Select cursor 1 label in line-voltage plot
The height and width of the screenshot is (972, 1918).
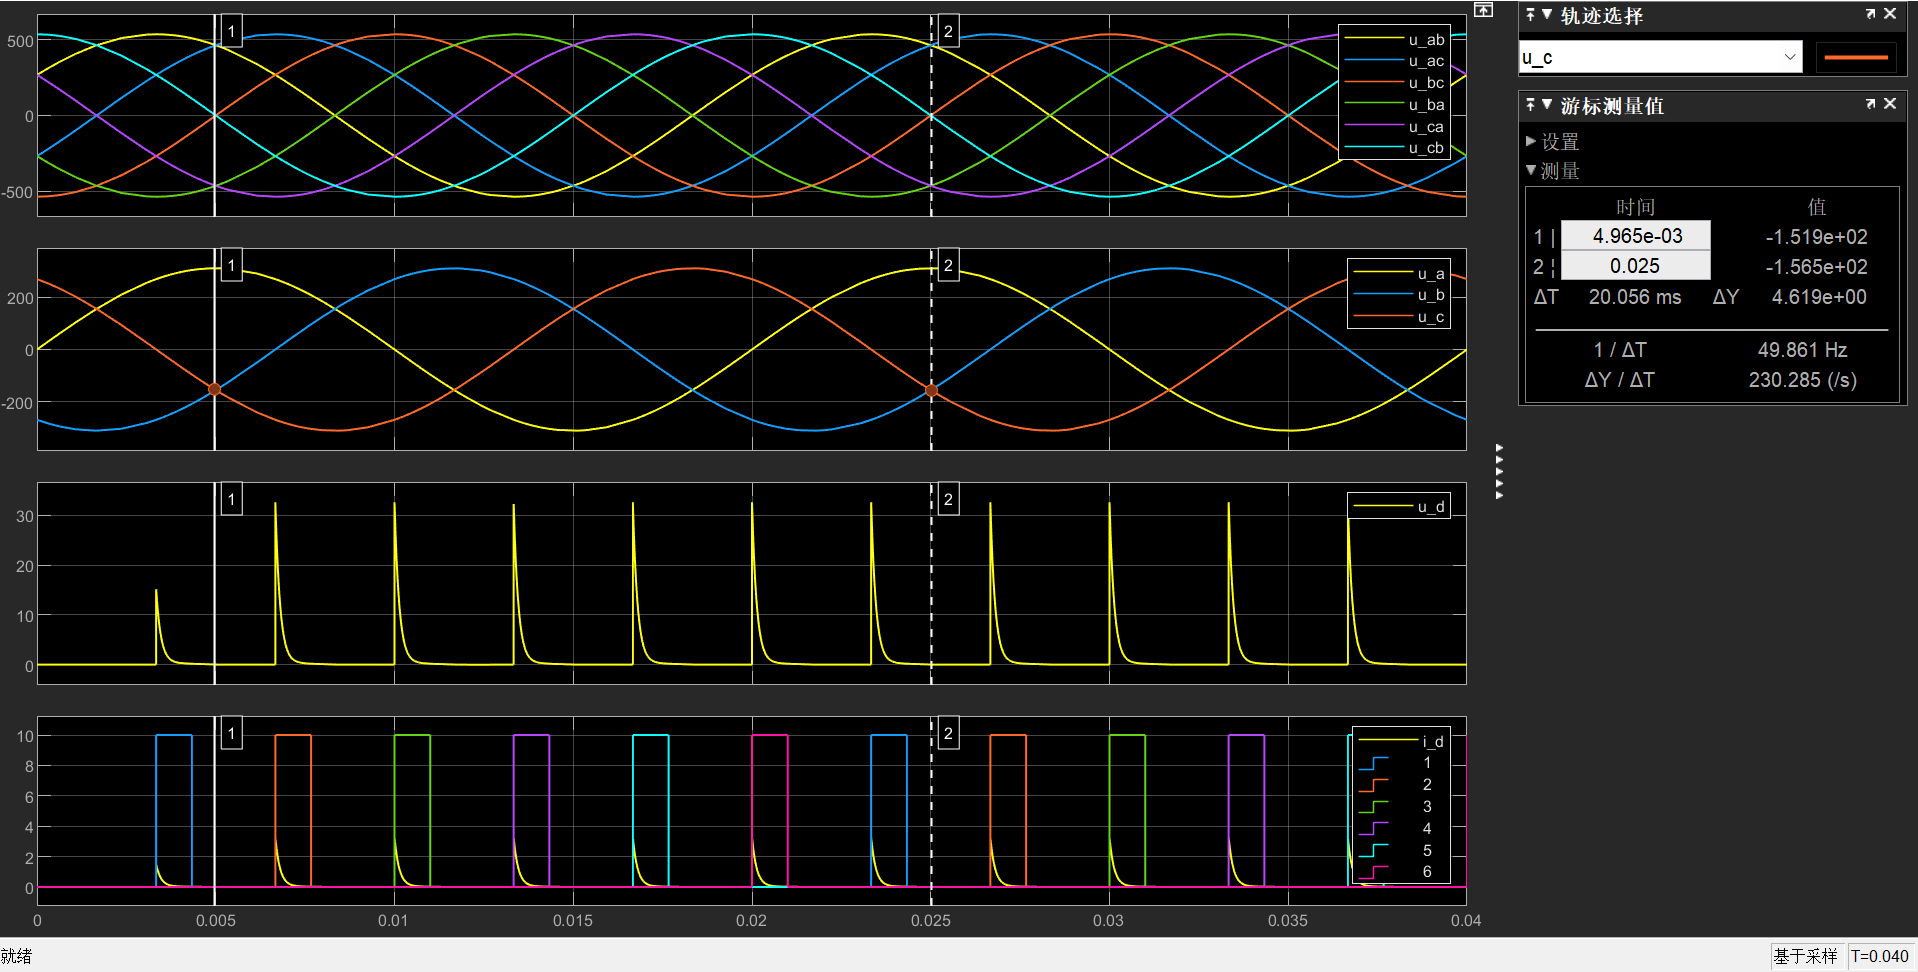(231, 31)
